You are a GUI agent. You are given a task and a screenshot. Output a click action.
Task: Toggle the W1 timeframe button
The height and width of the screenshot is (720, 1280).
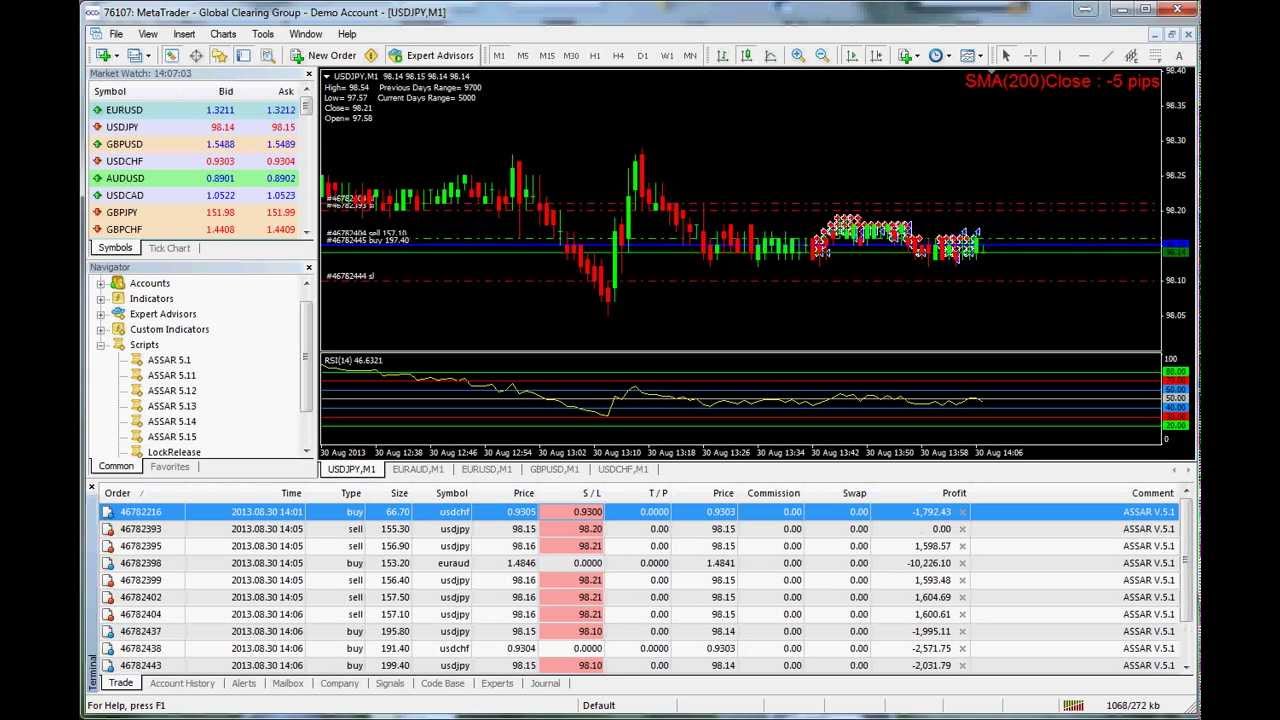(x=667, y=56)
